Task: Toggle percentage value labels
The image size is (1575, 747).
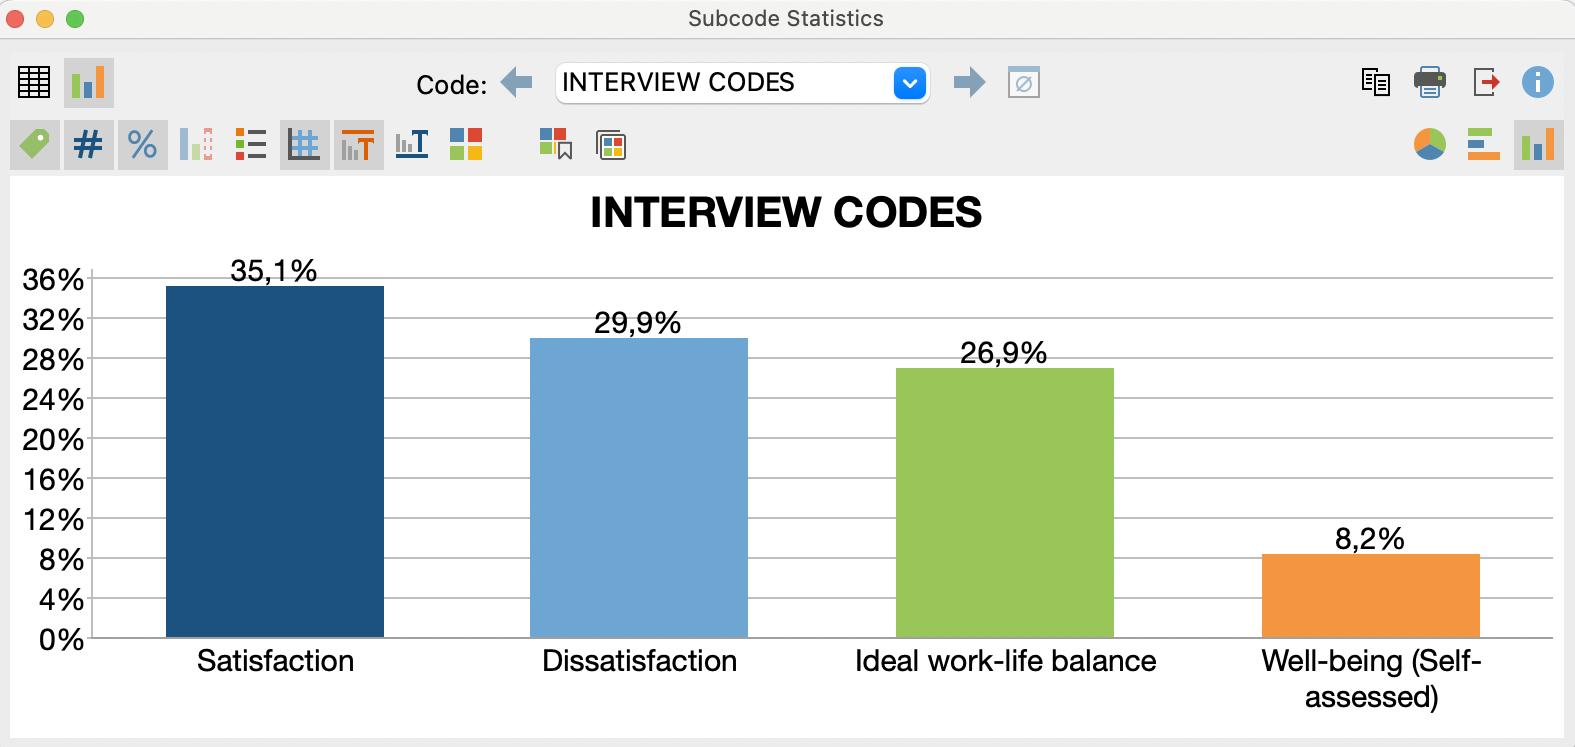Action: (143, 144)
